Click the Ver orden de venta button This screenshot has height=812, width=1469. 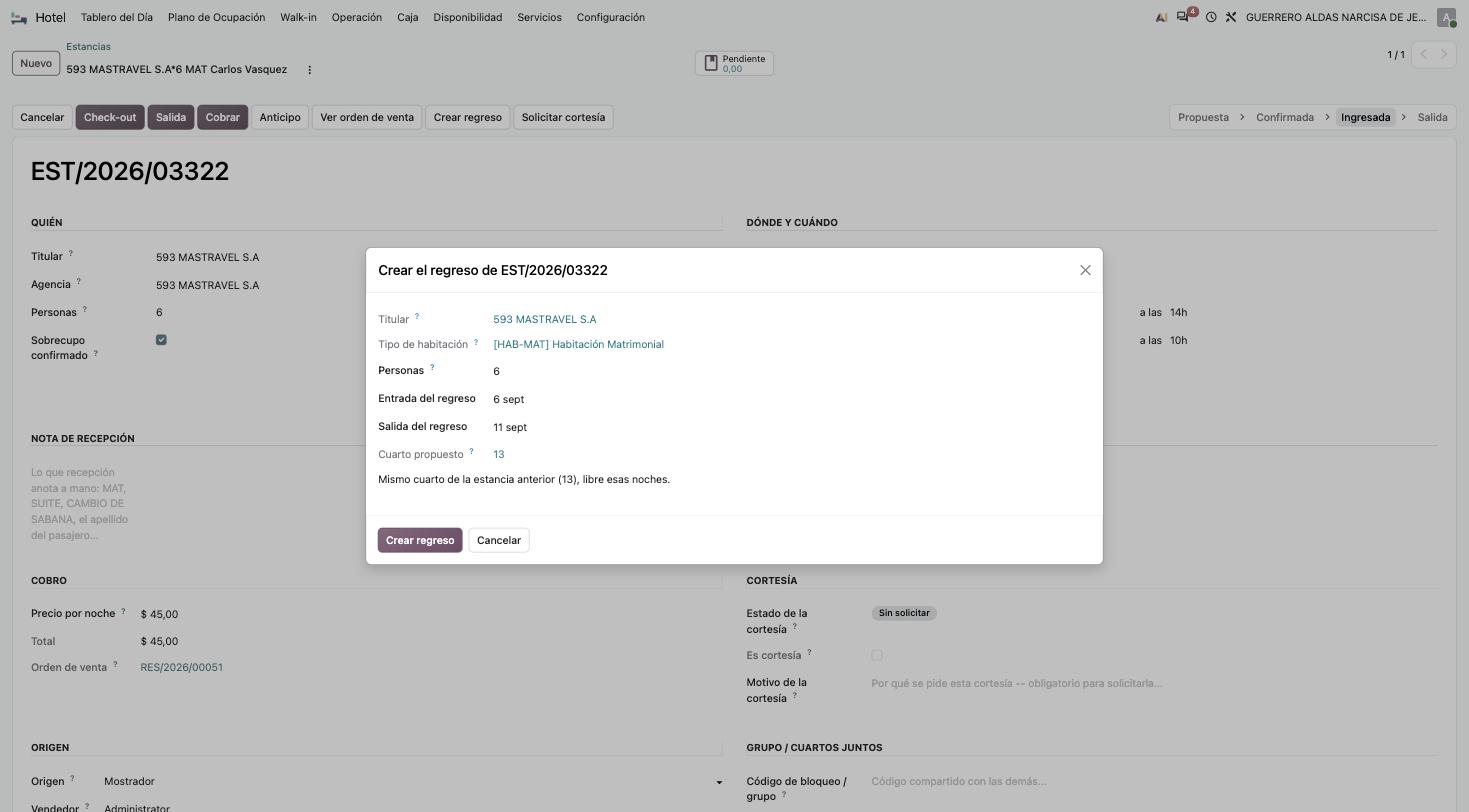click(367, 117)
